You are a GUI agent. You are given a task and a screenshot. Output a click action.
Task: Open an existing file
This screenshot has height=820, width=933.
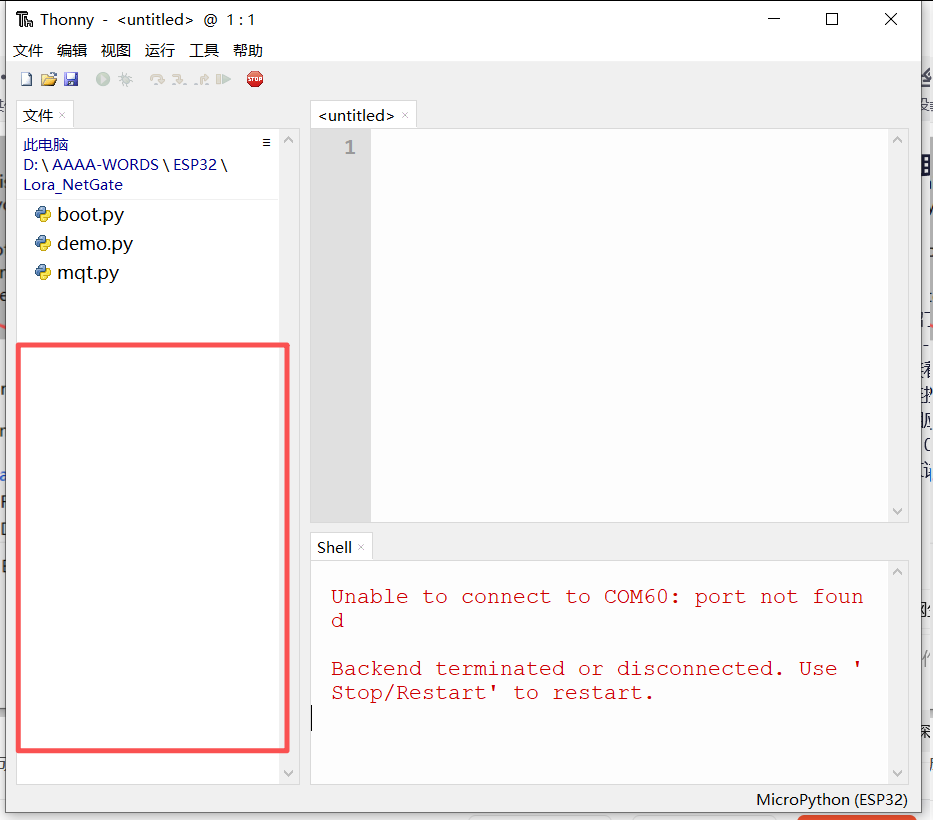pos(48,78)
